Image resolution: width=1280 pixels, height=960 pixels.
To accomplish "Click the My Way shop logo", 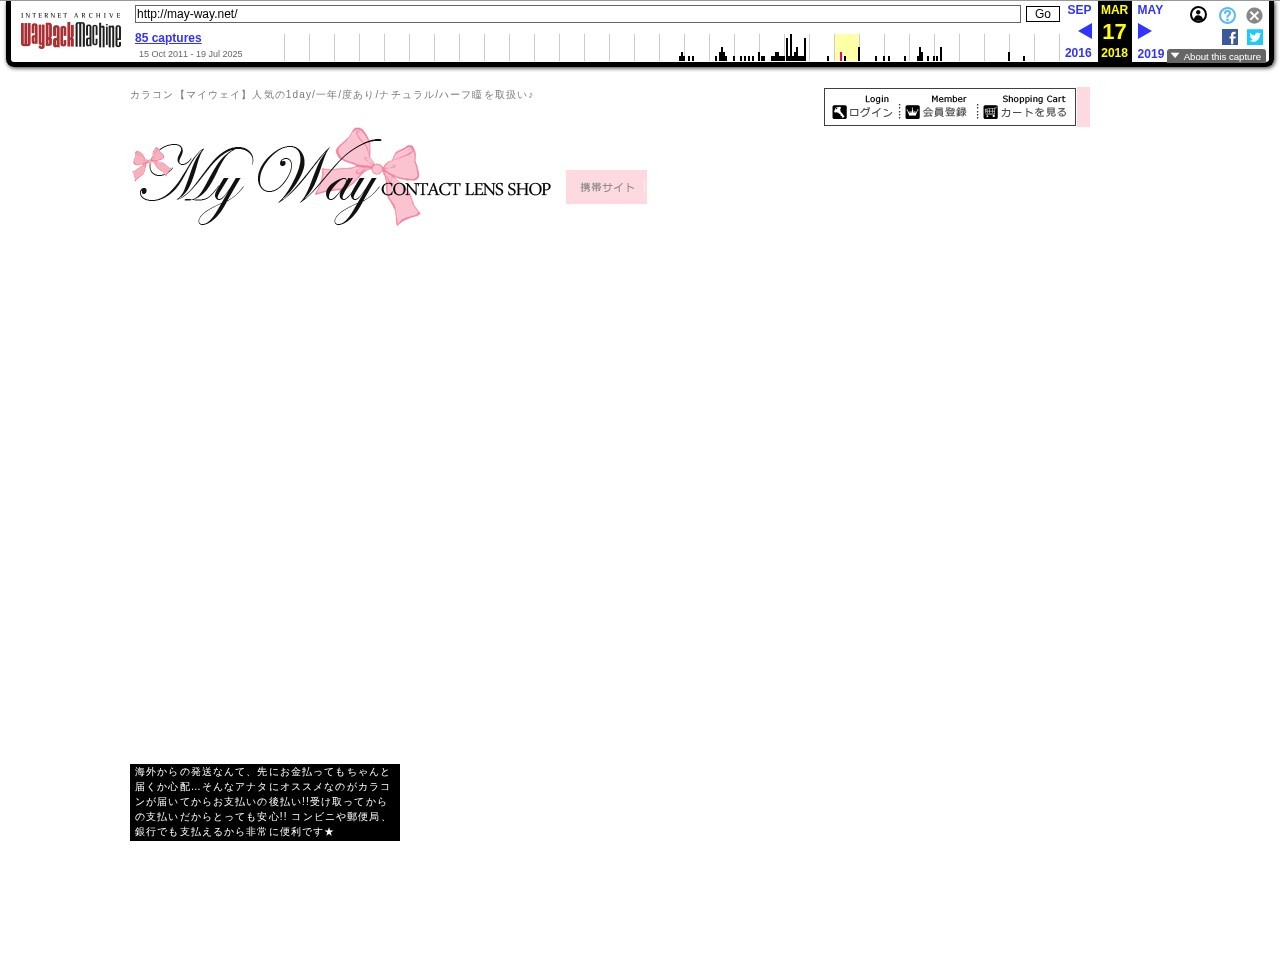I will pos(342,178).
